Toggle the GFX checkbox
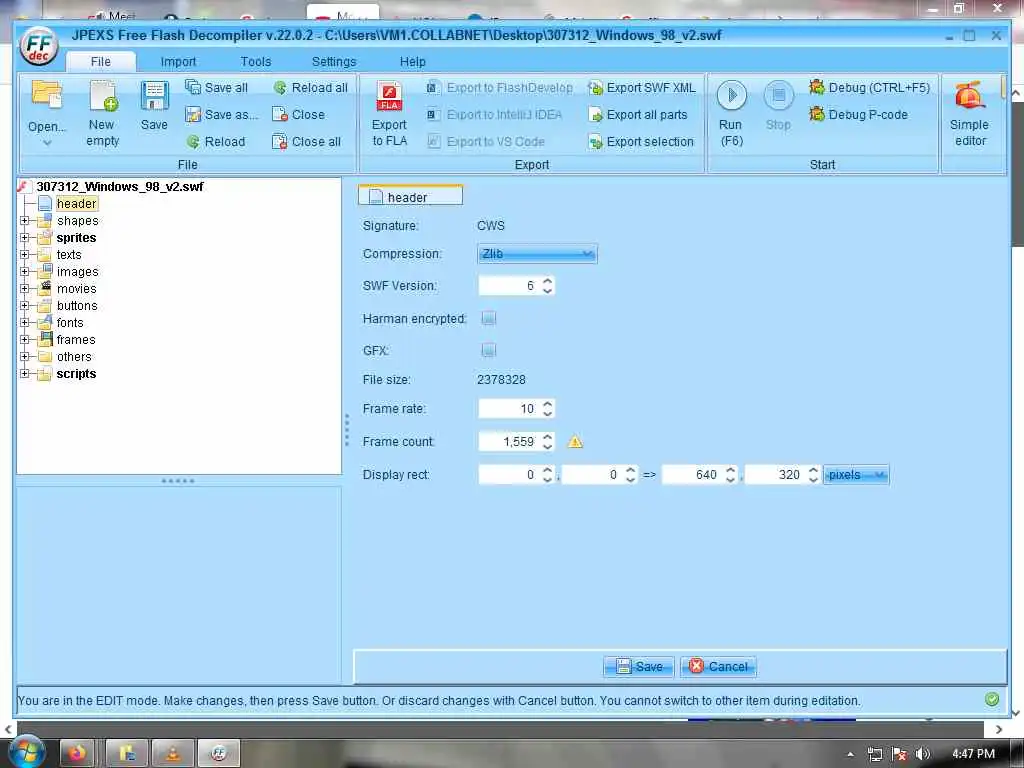The width and height of the screenshot is (1024, 768). point(488,350)
